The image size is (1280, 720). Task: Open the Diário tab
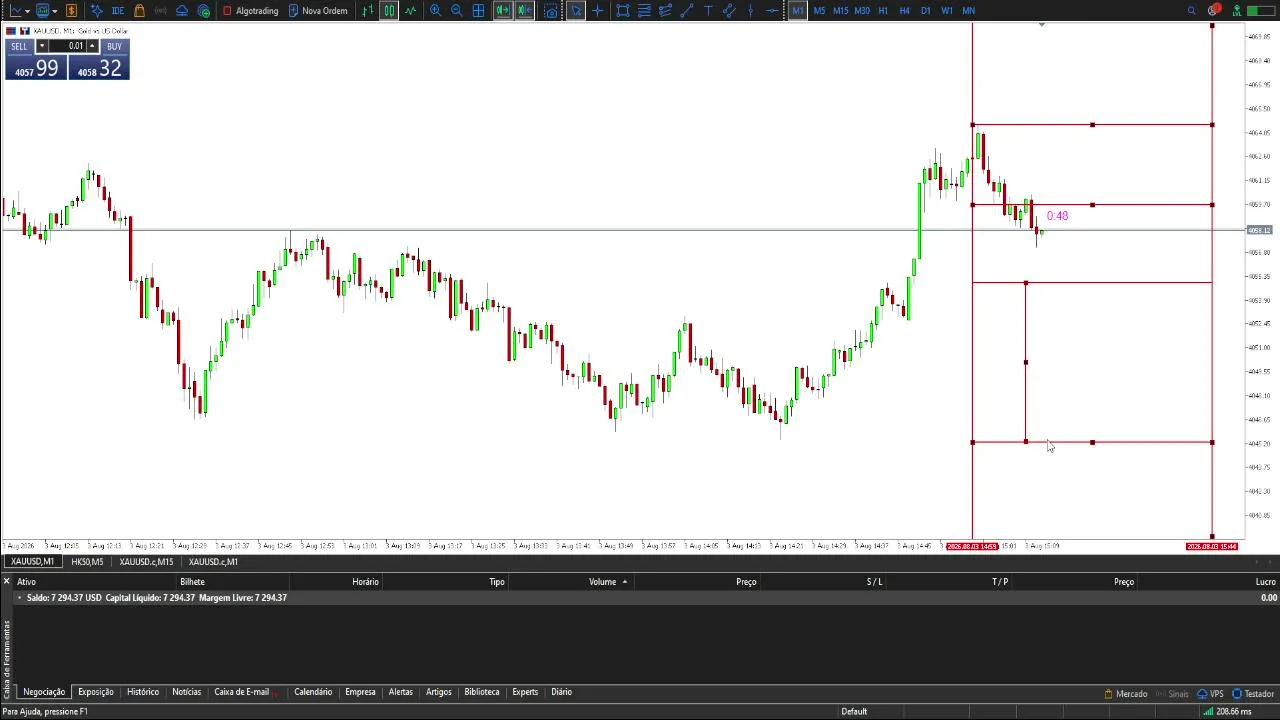(561, 692)
